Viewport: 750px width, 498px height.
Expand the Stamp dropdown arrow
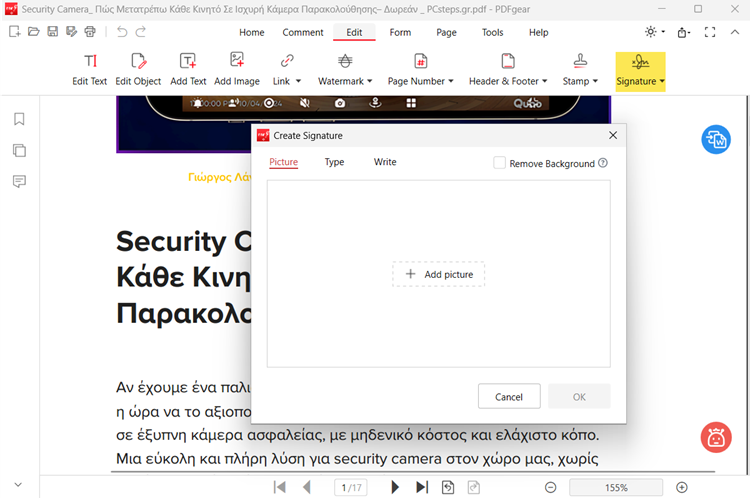tap(595, 81)
